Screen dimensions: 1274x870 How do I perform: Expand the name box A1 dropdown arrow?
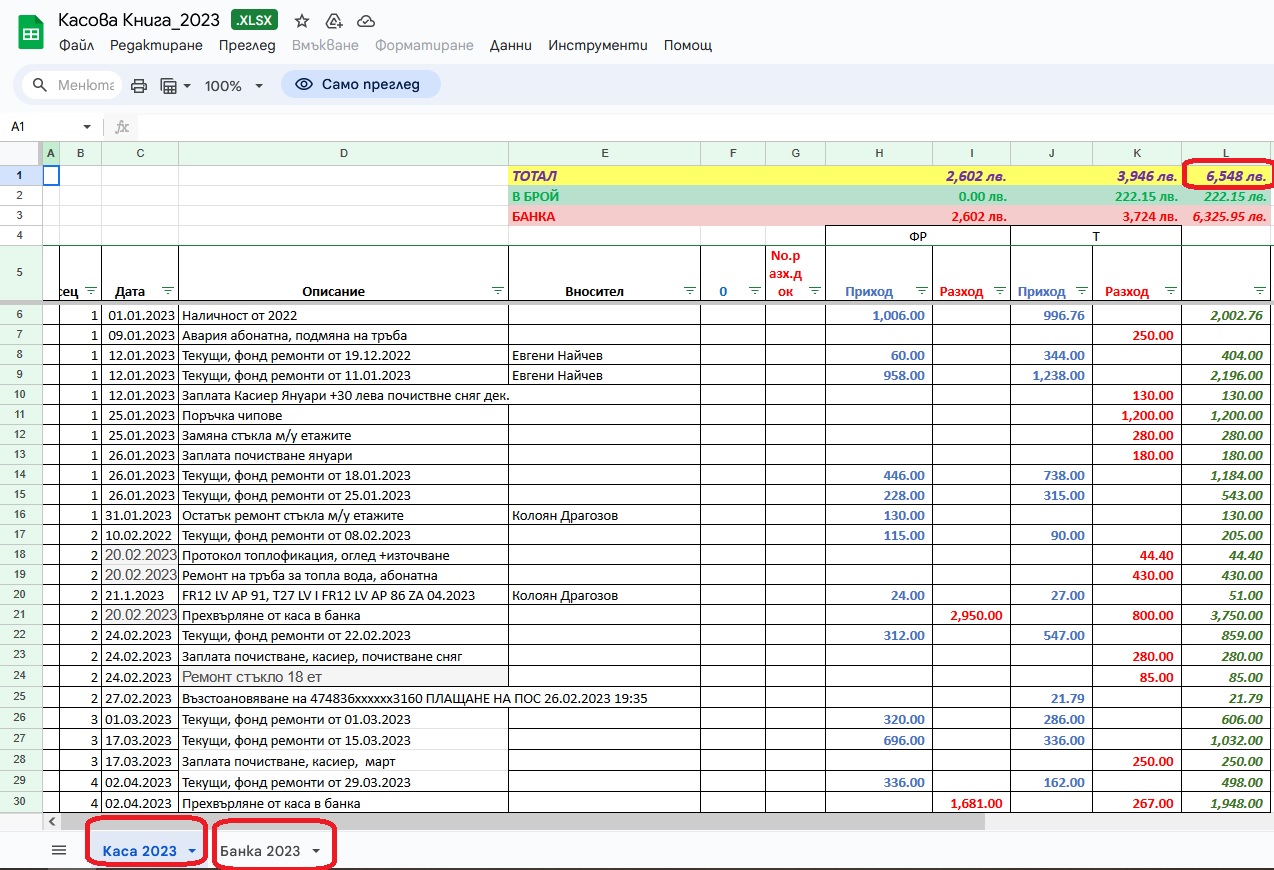coord(87,127)
